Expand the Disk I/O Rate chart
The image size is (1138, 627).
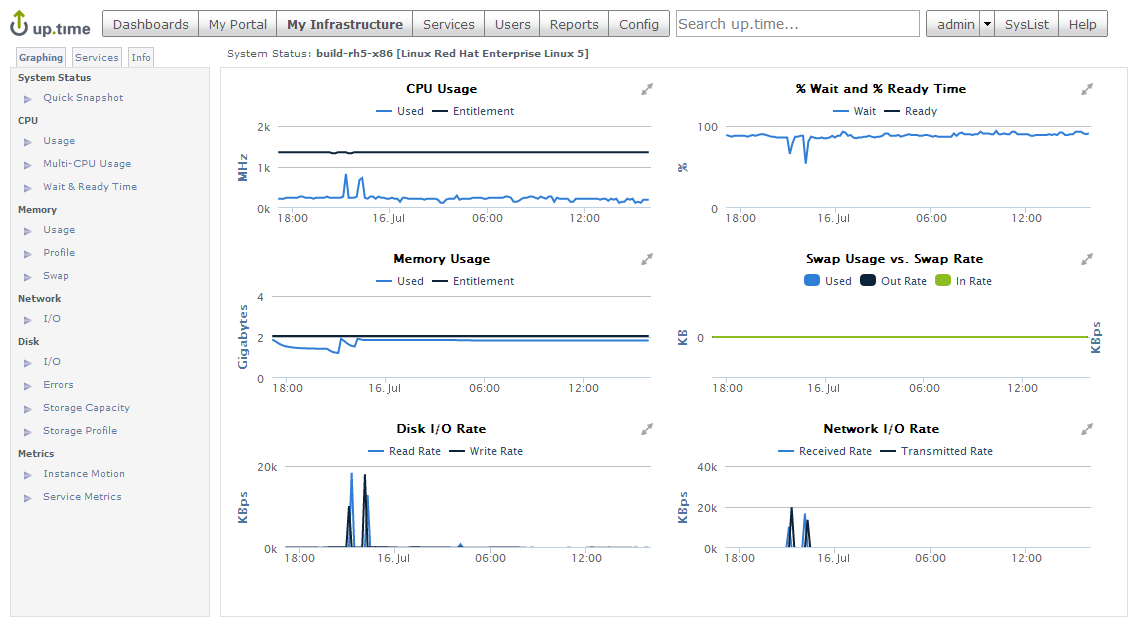click(x=648, y=429)
